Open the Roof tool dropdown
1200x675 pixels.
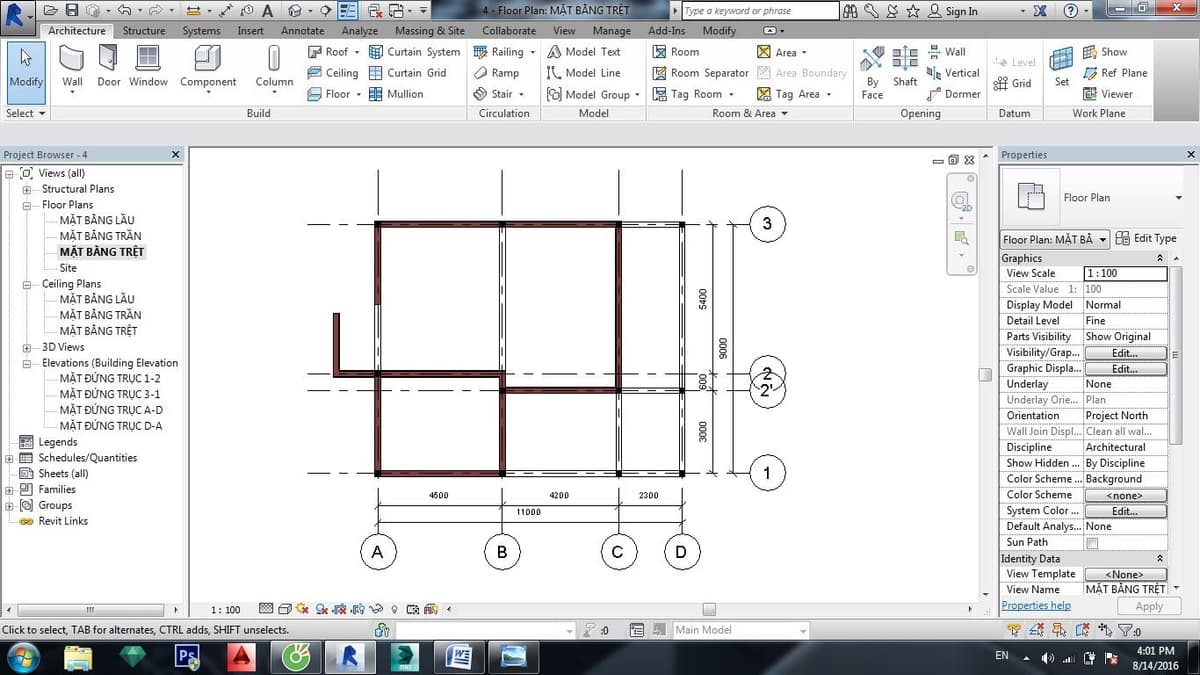point(357,52)
